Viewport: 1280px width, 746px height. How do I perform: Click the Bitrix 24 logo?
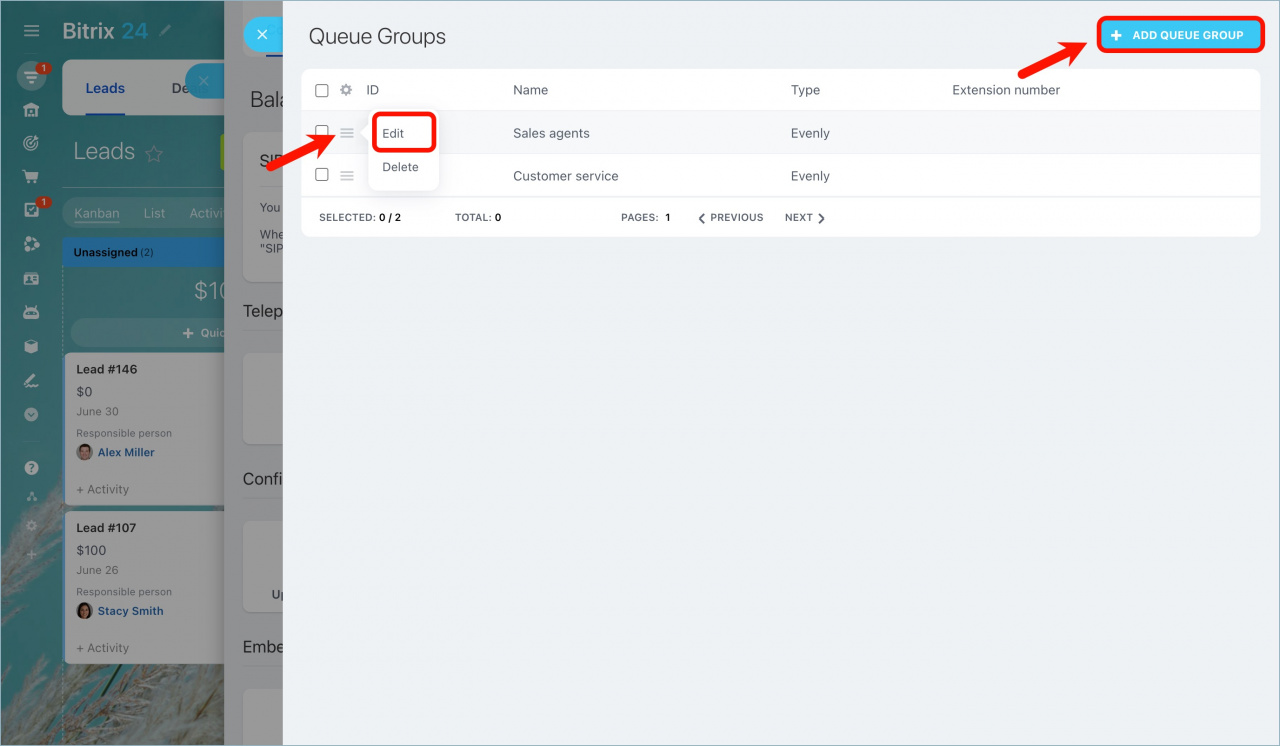click(x=105, y=31)
